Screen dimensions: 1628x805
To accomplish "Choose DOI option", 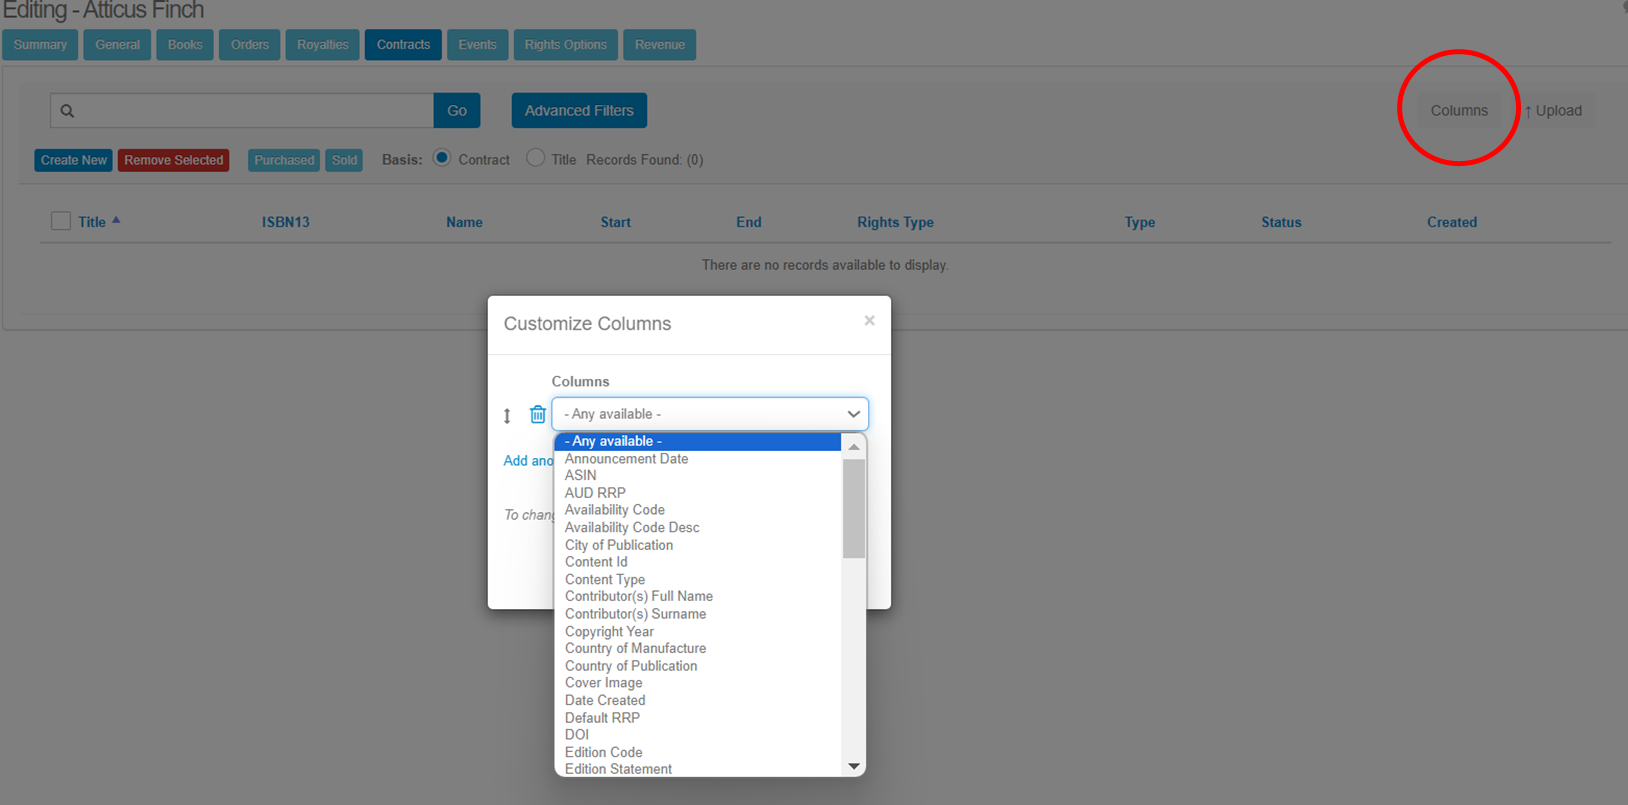I will (x=698, y=735).
